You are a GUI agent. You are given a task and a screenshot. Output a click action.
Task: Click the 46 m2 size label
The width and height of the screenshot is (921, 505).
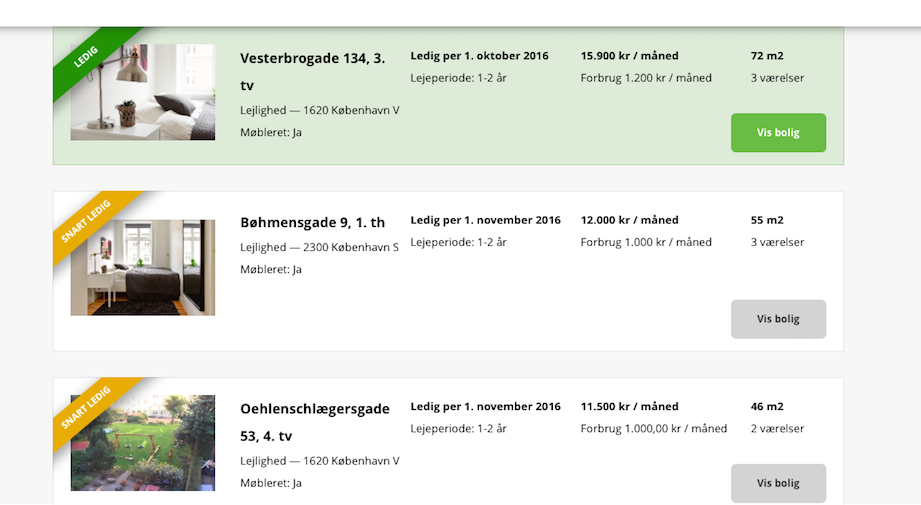767,406
